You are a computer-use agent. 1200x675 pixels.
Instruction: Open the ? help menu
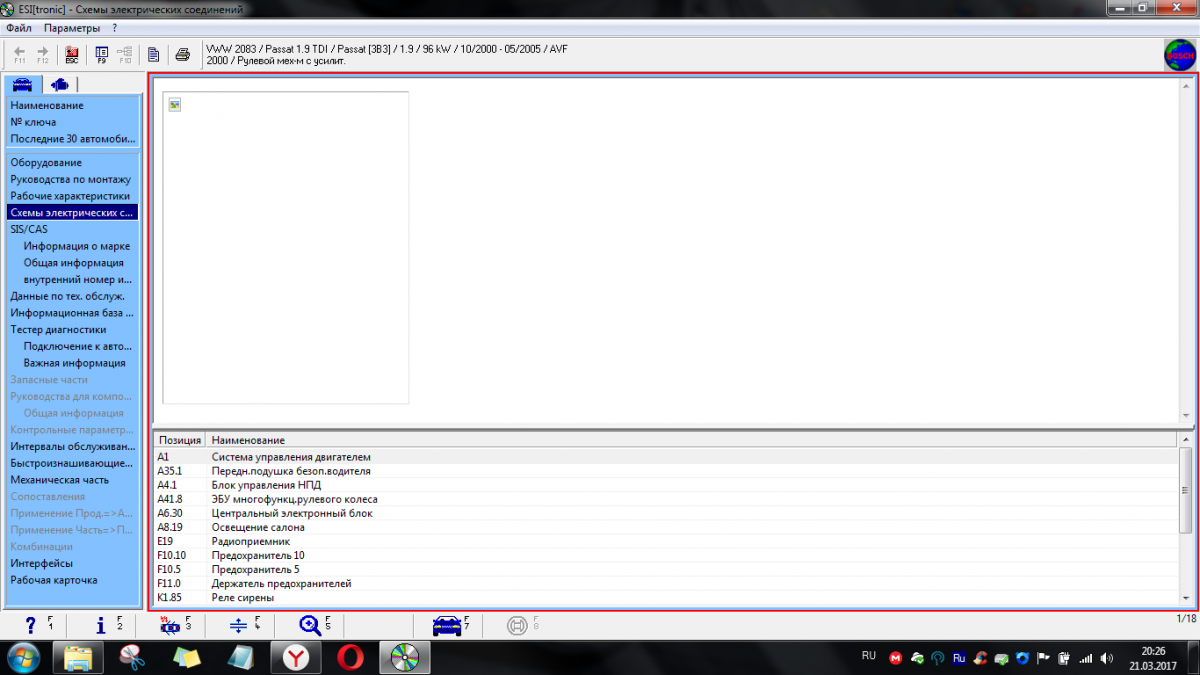[x=115, y=28]
